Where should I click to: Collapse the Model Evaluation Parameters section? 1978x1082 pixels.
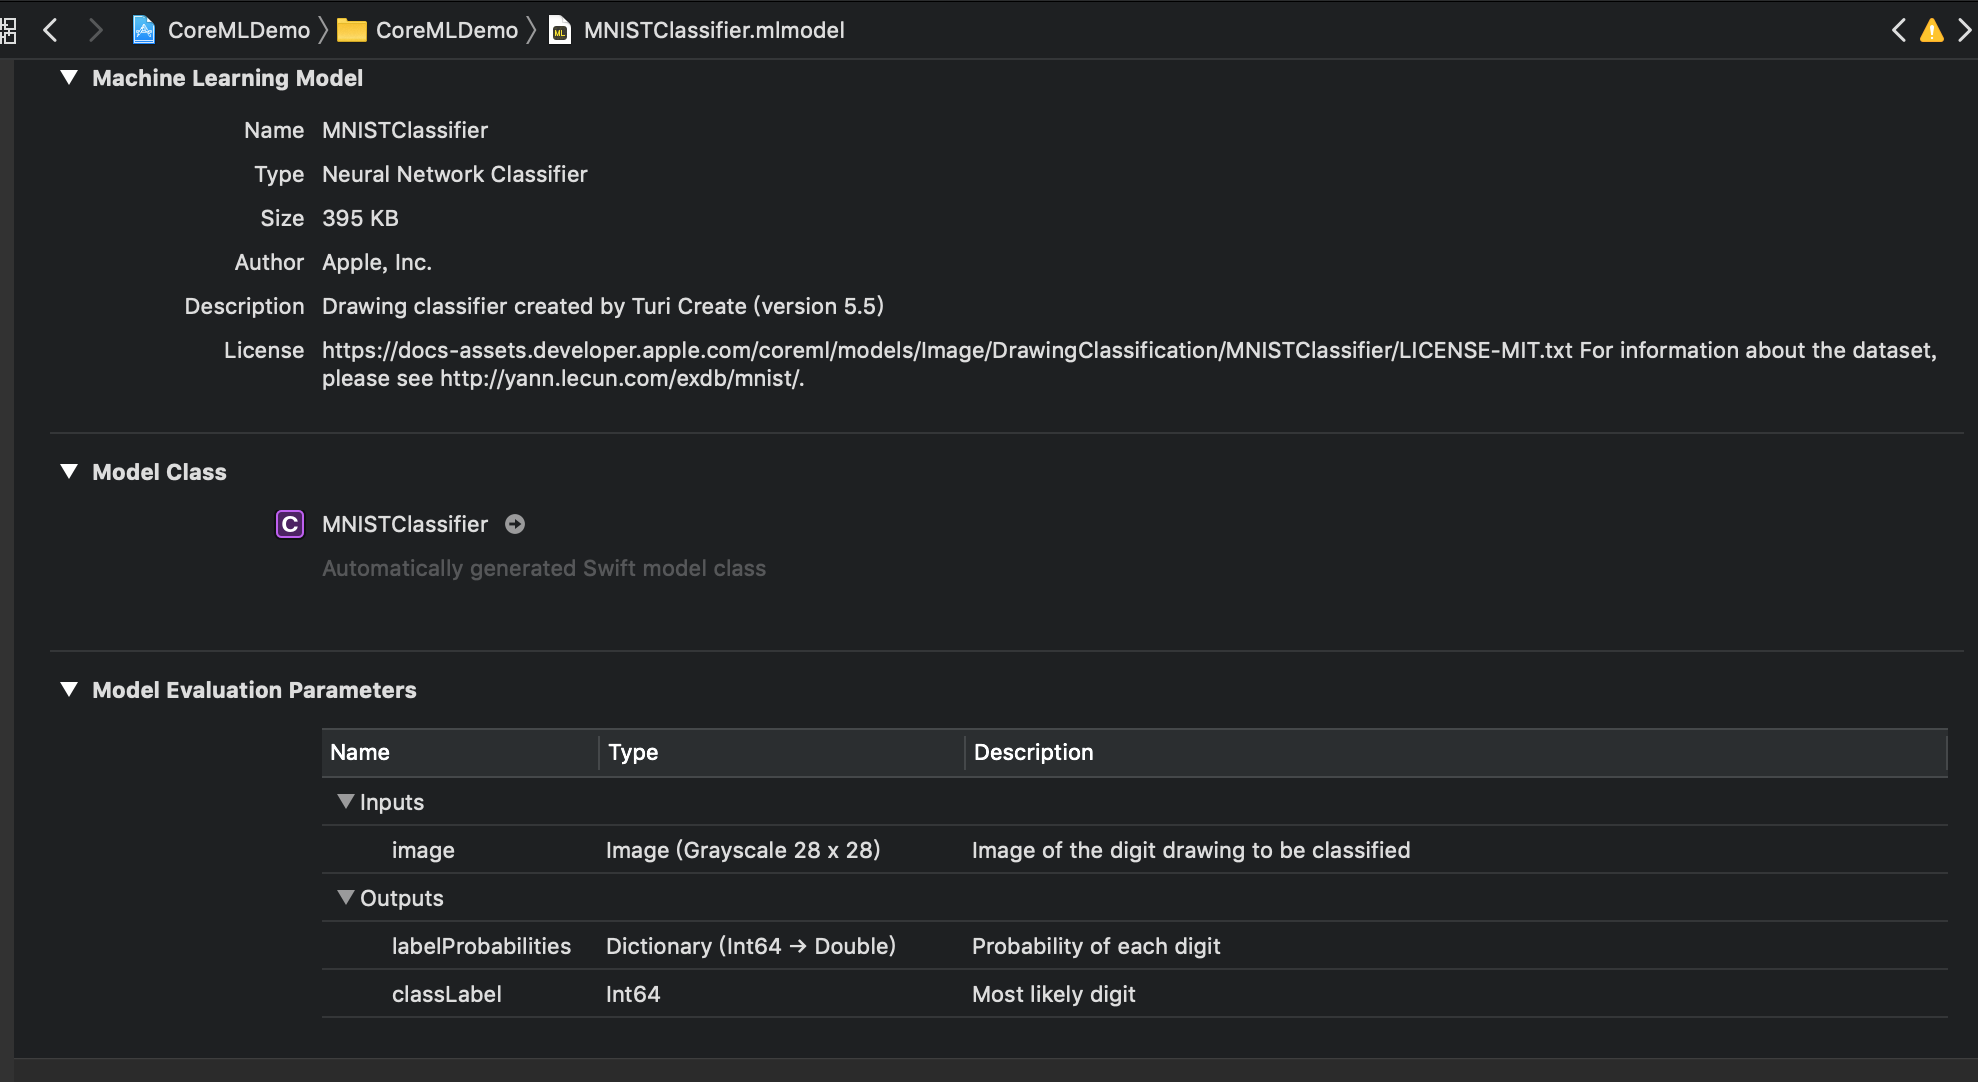69,689
